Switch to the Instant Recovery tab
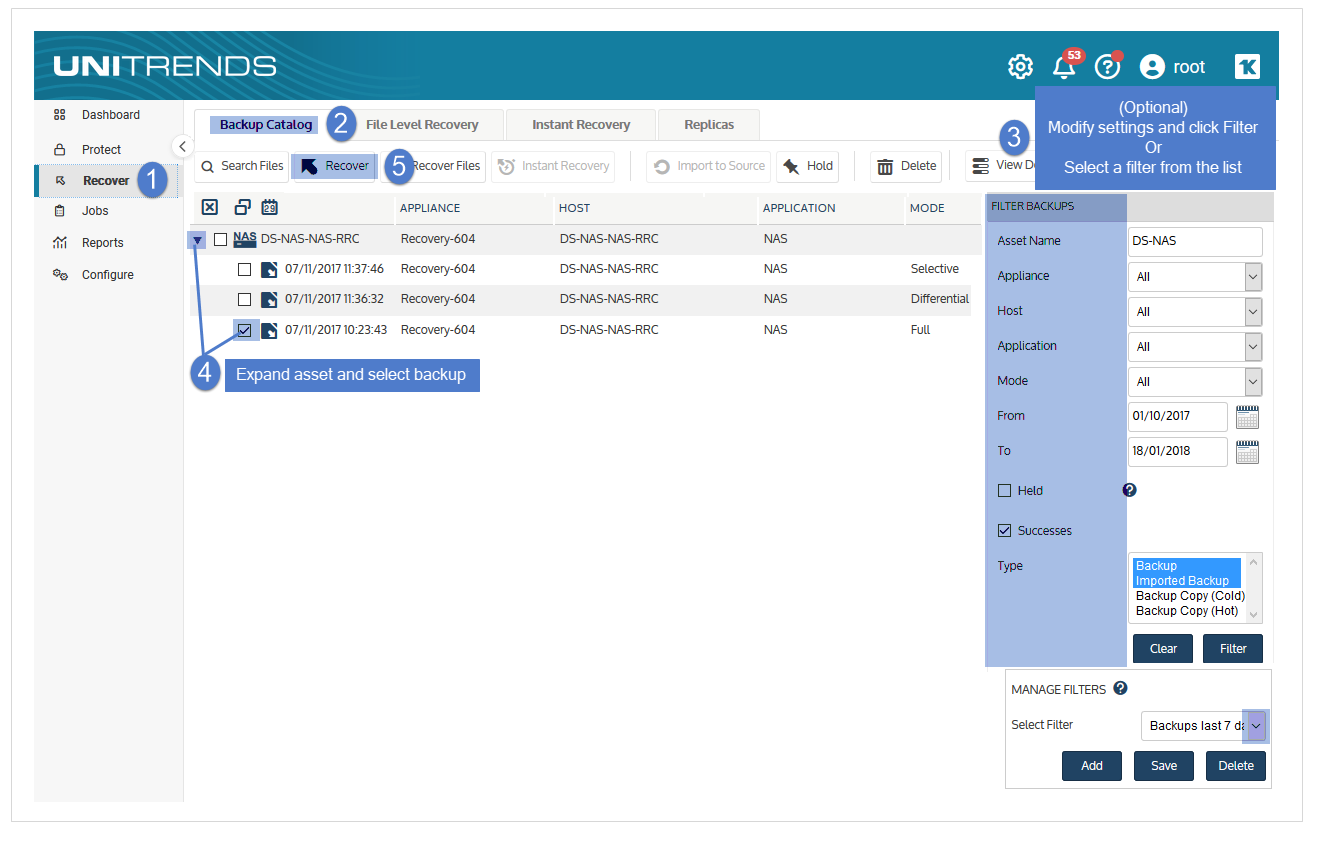 point(581,125)
